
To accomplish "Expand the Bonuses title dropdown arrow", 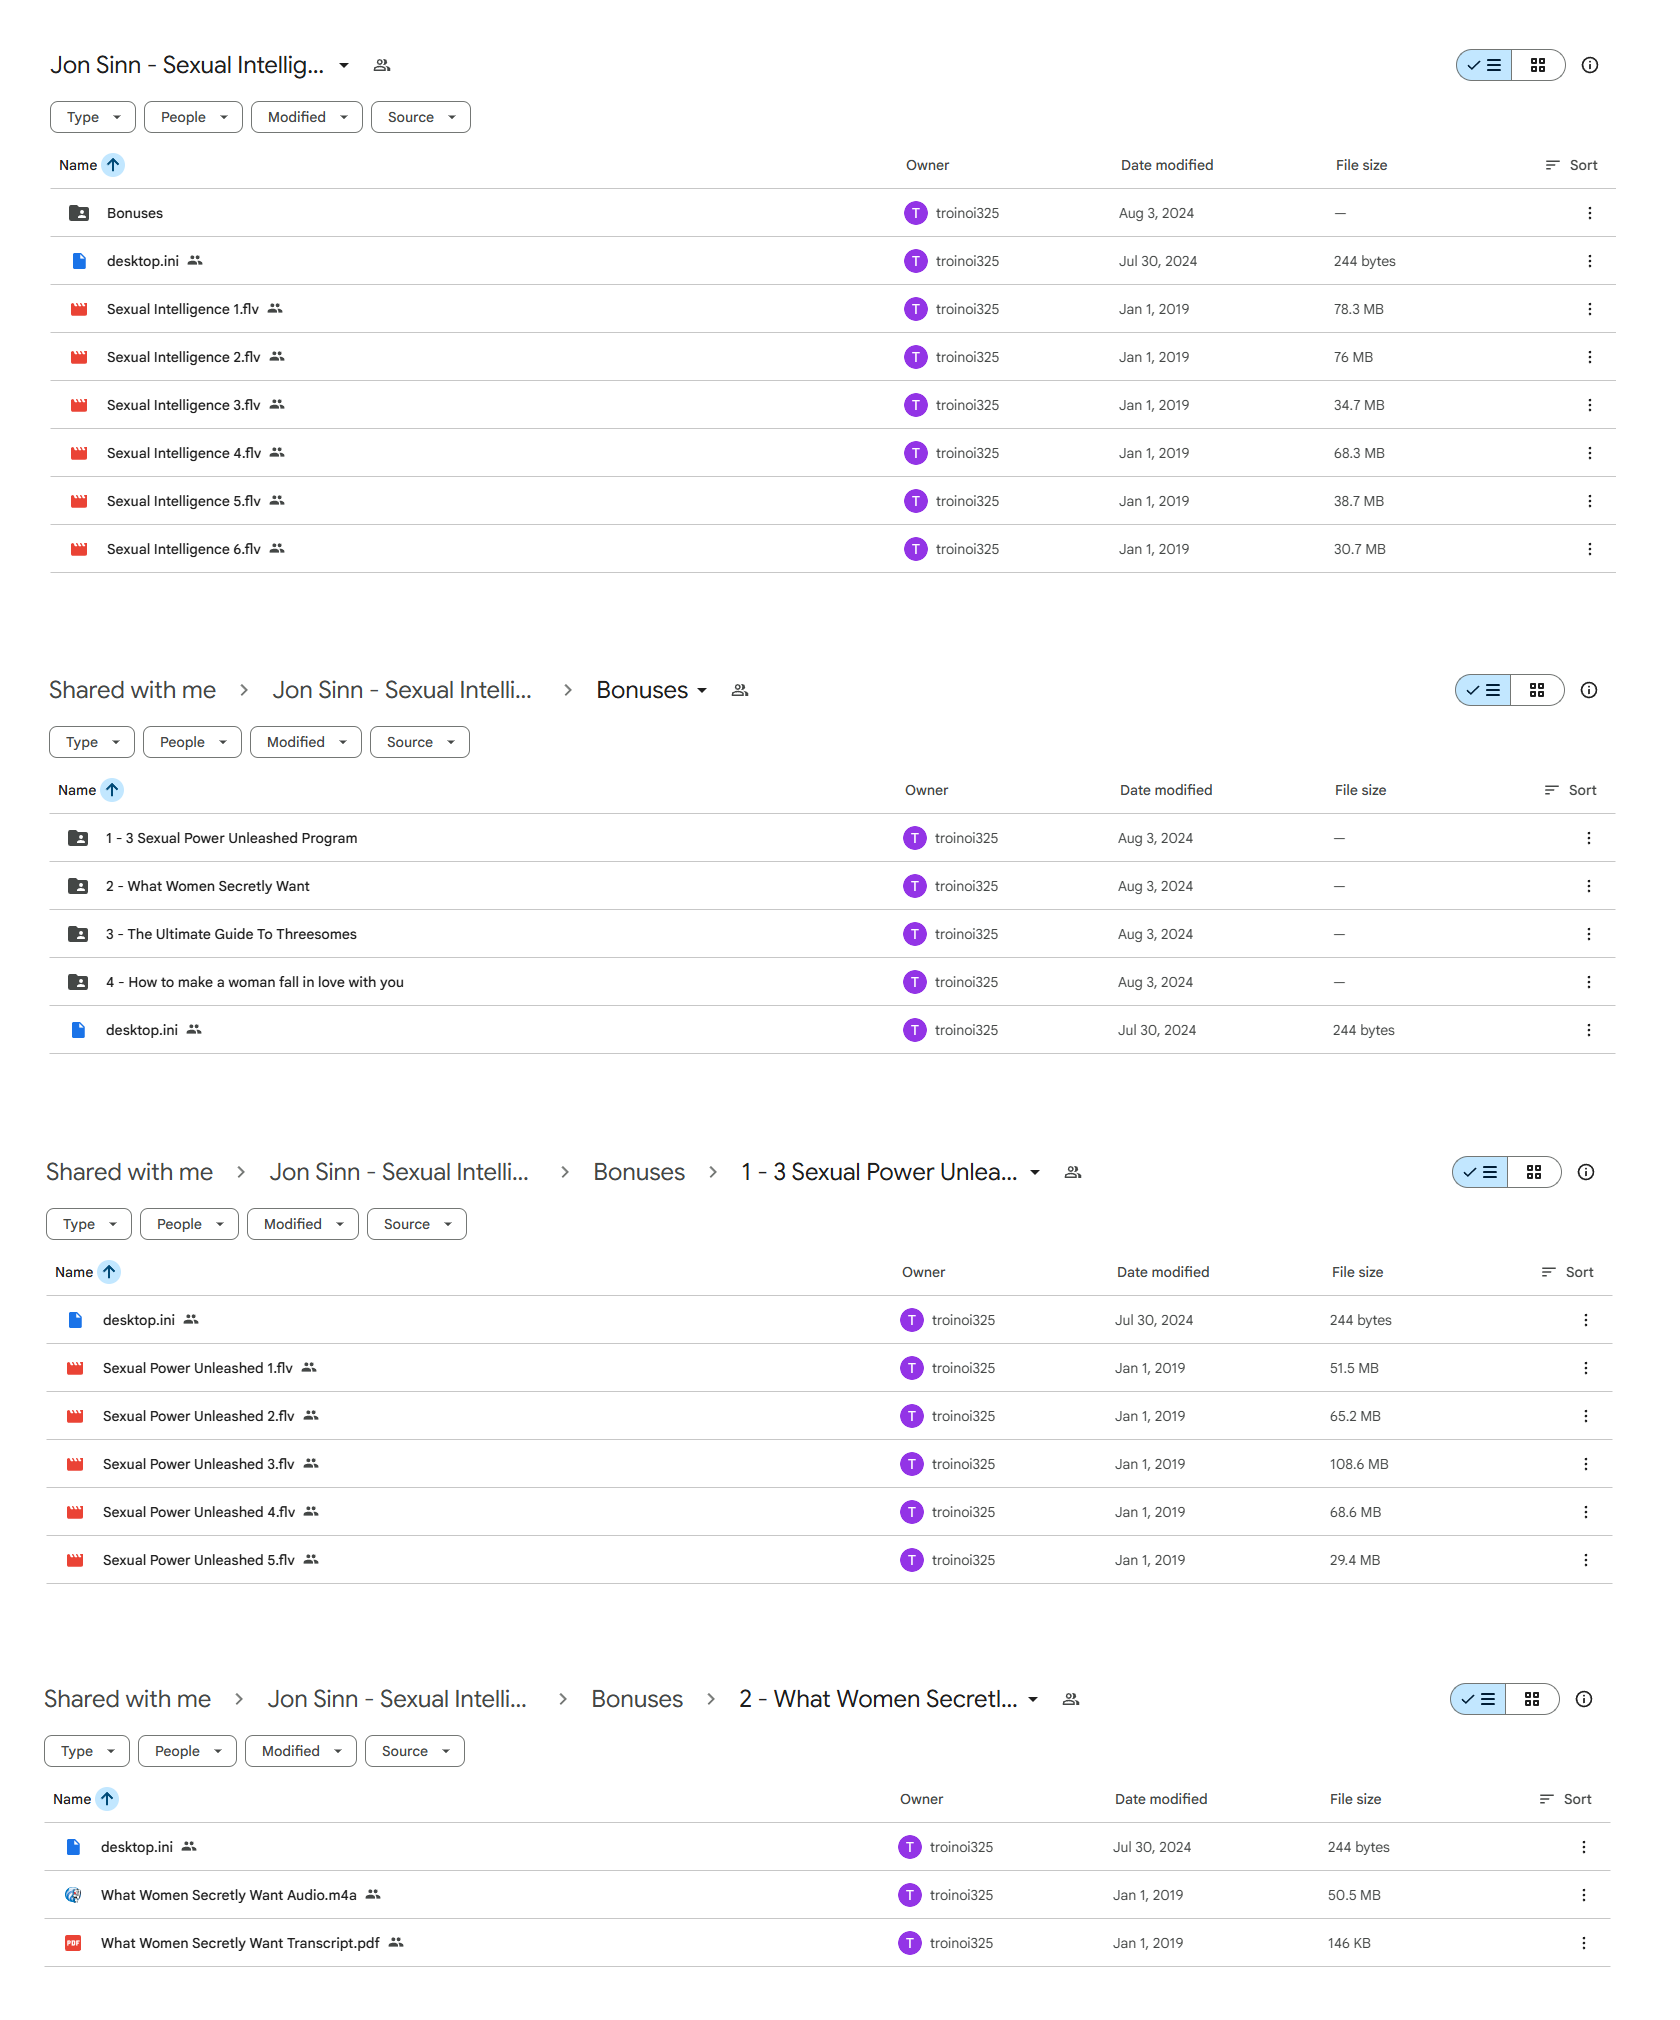I will [x=702, y=690].
